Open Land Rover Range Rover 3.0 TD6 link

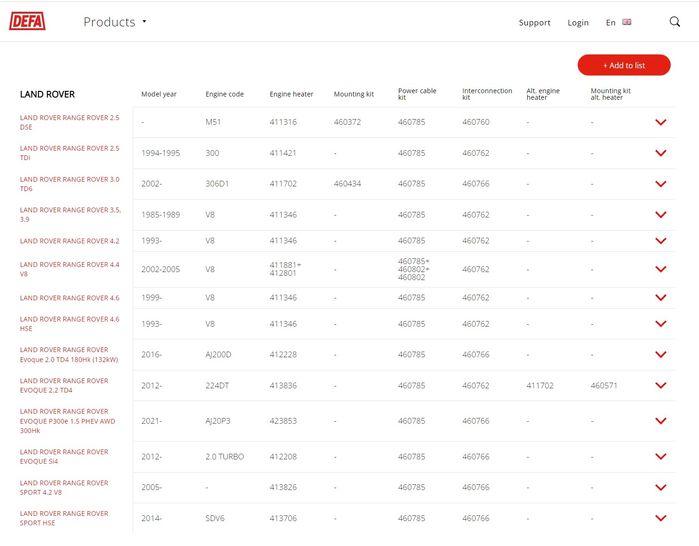70,184
